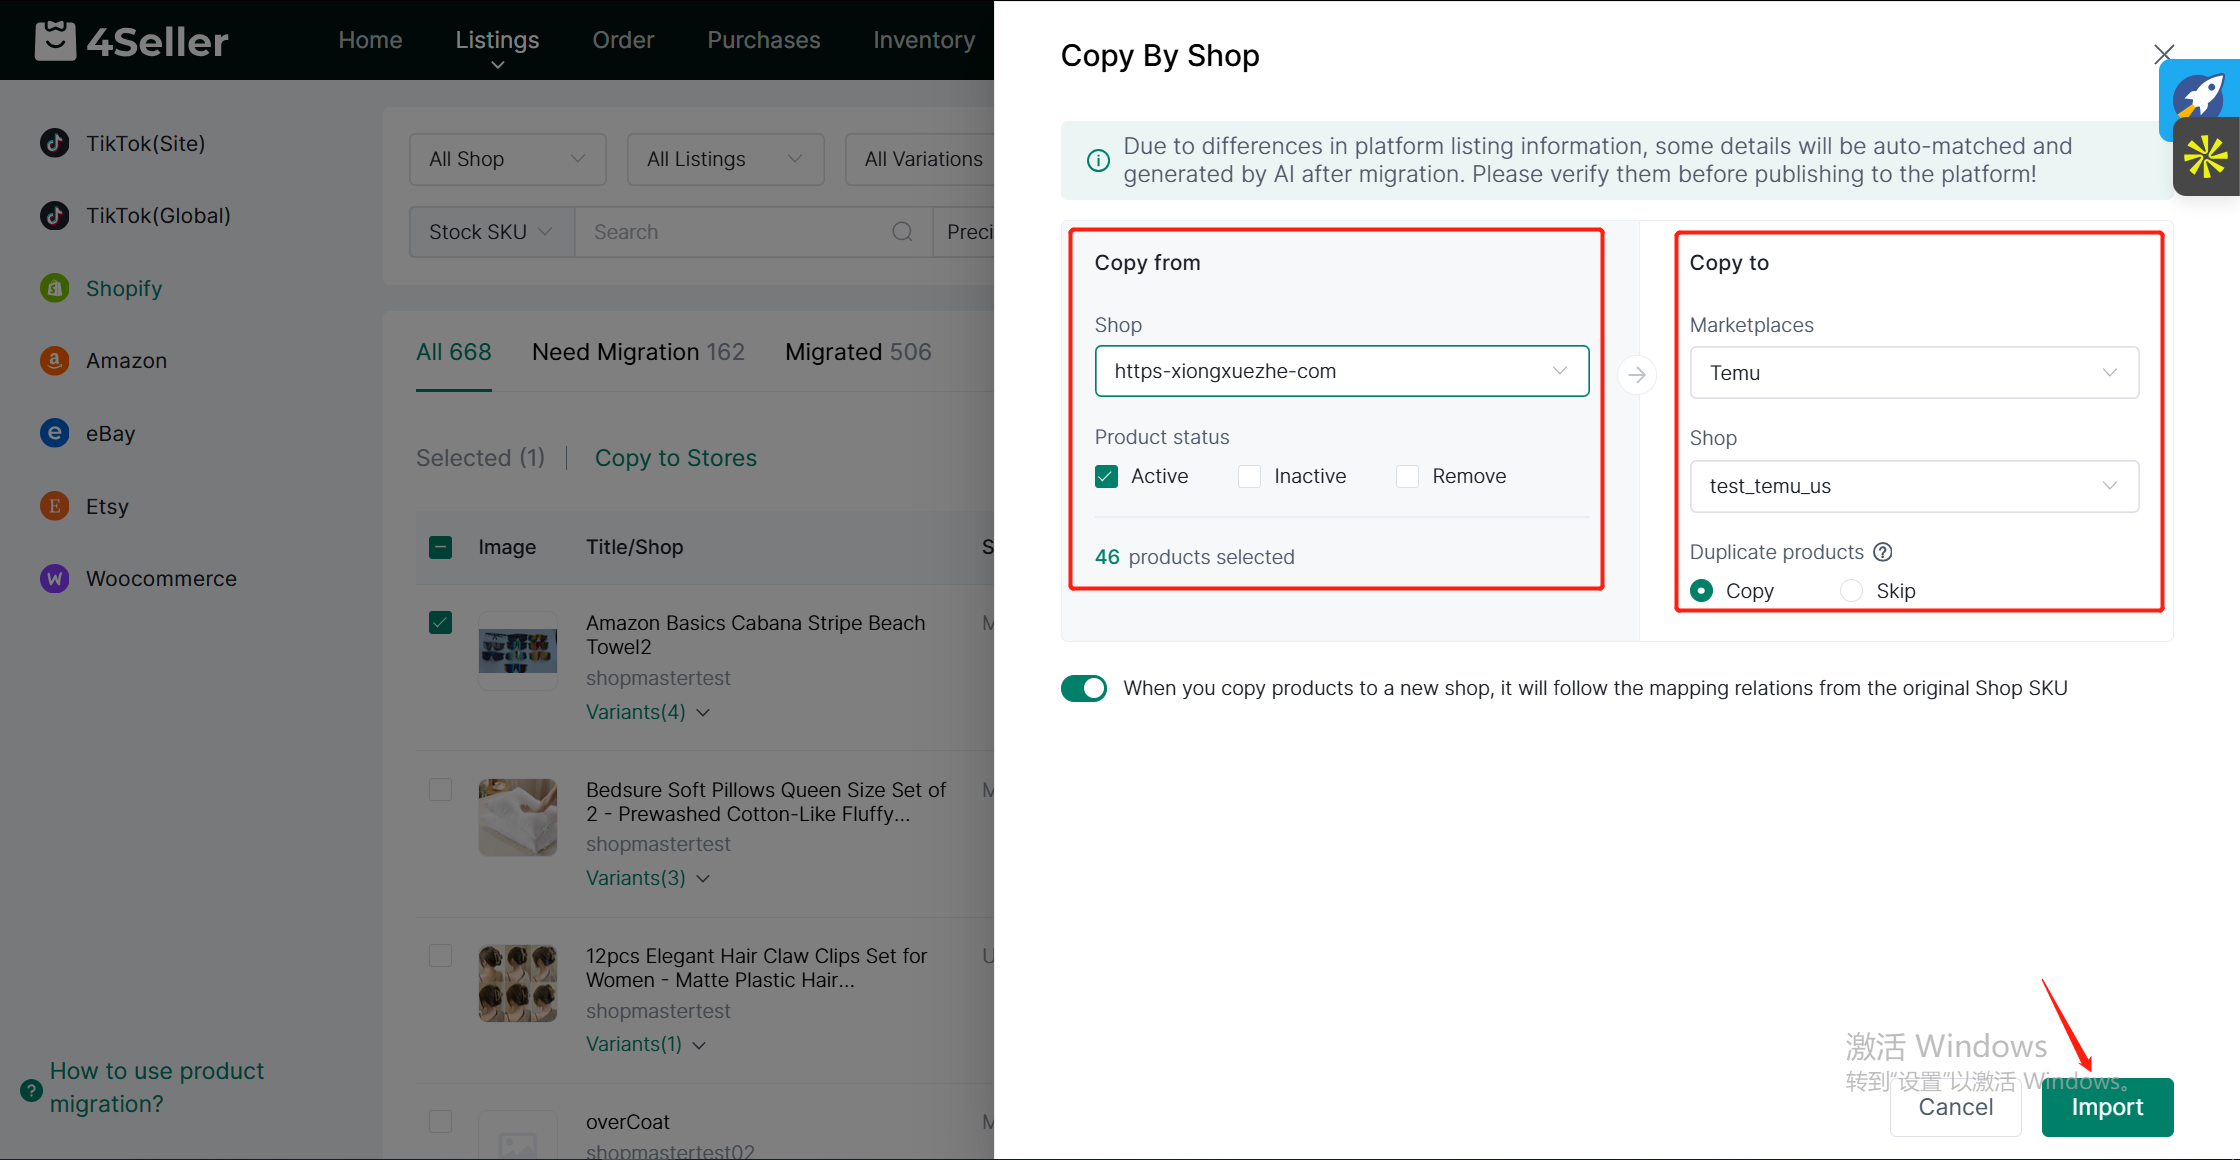Click the help question icon beside migration link
2240x1160 pixels.
pos(31,1090)
